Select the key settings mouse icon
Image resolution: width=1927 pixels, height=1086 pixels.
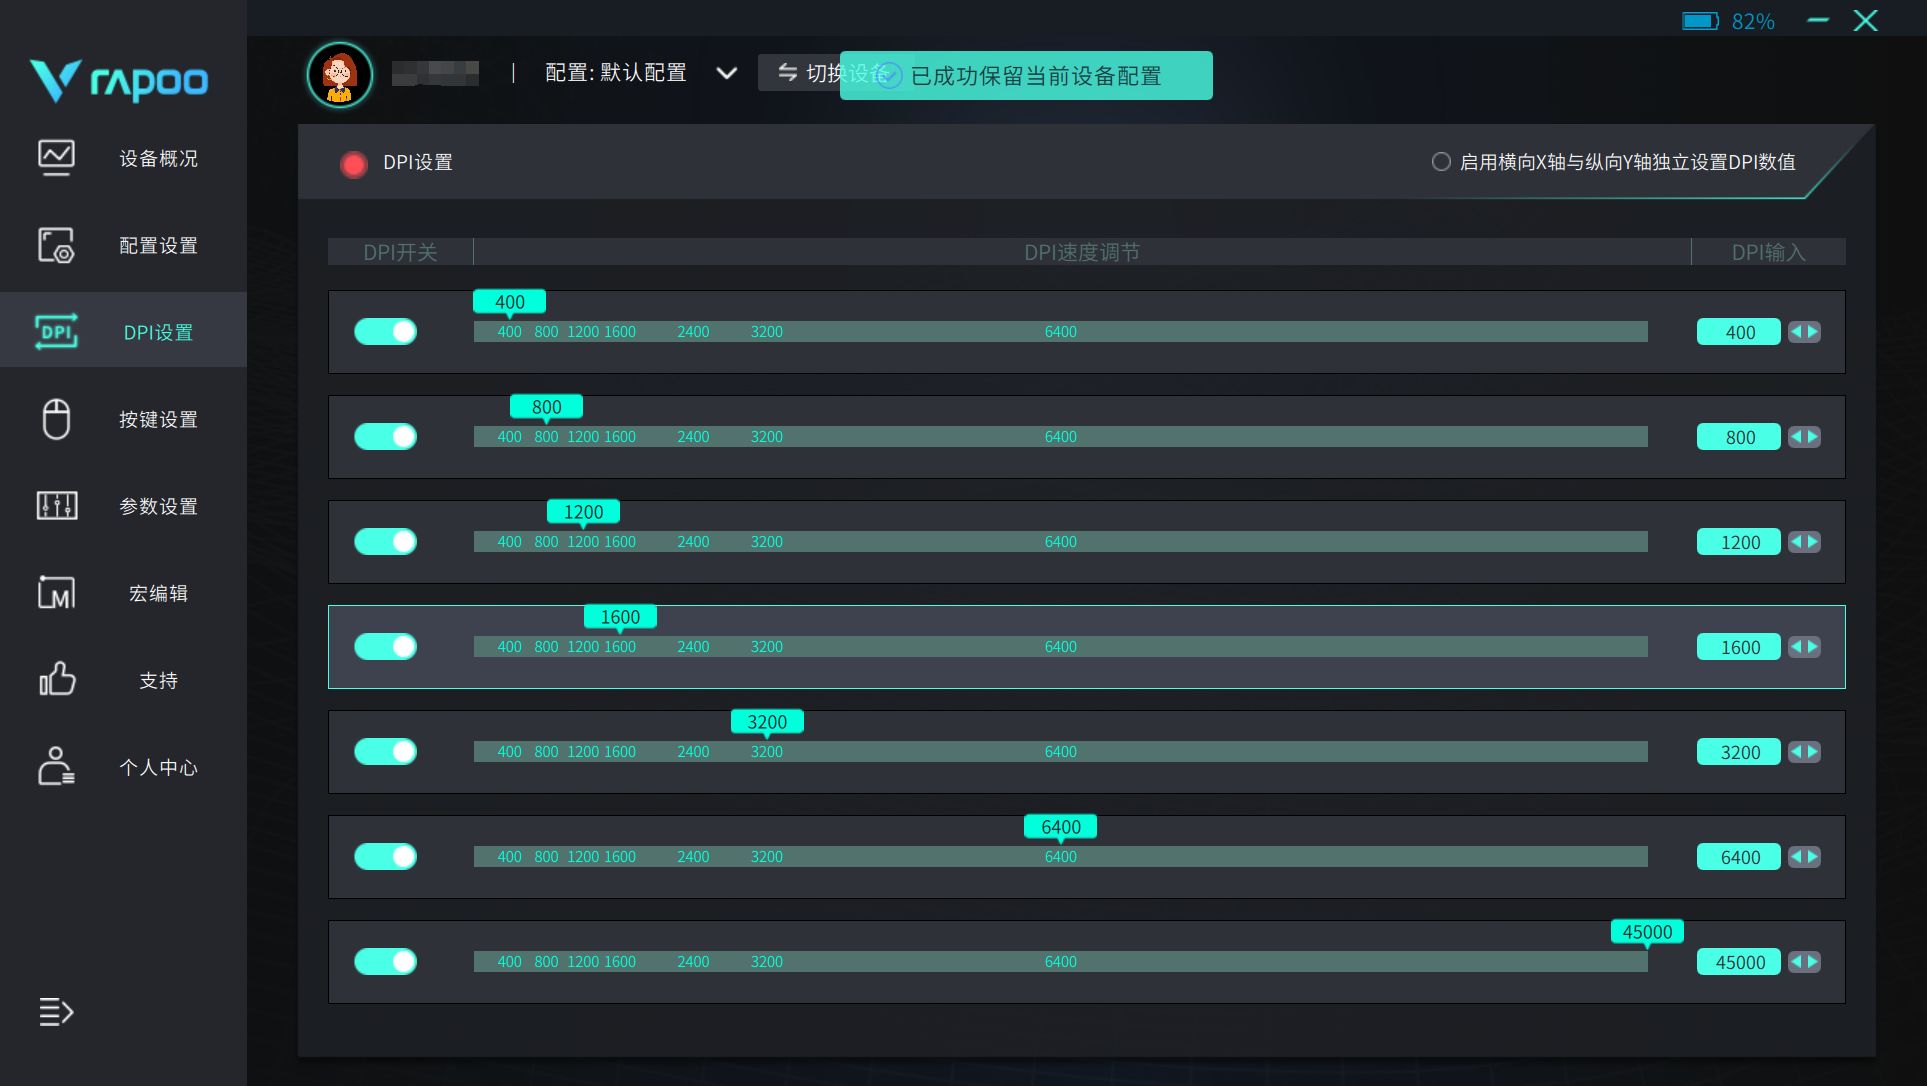[56, 419]
